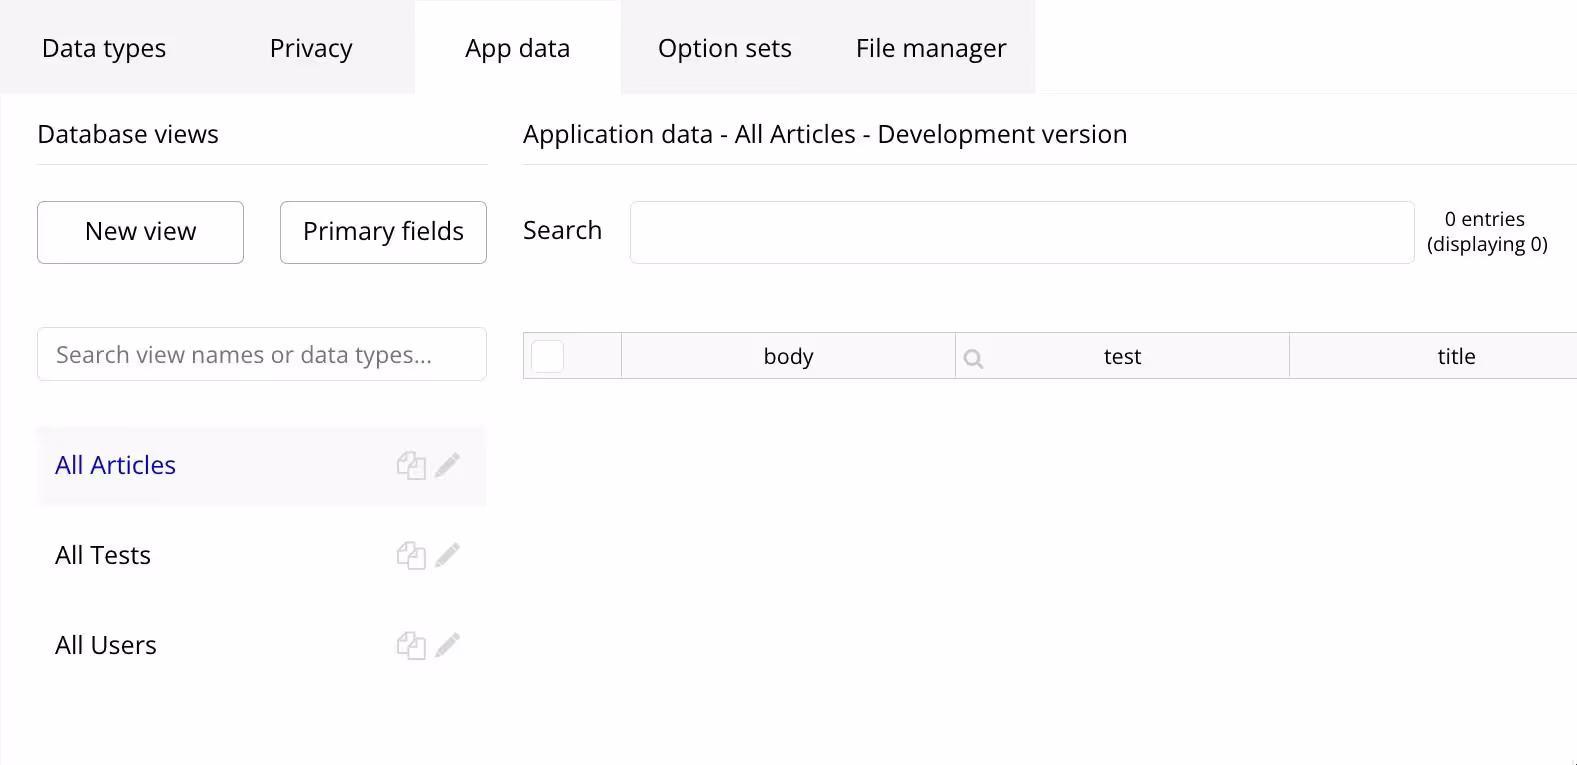Viewport: 1577px width, 765px height.
Task: Open the Privacy tab
Action: tap(311, 48)
